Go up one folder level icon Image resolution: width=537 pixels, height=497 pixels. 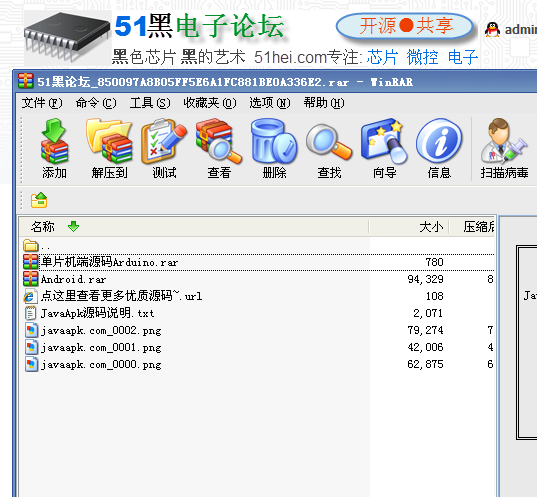pyautogui.click(x=39, y=200)
